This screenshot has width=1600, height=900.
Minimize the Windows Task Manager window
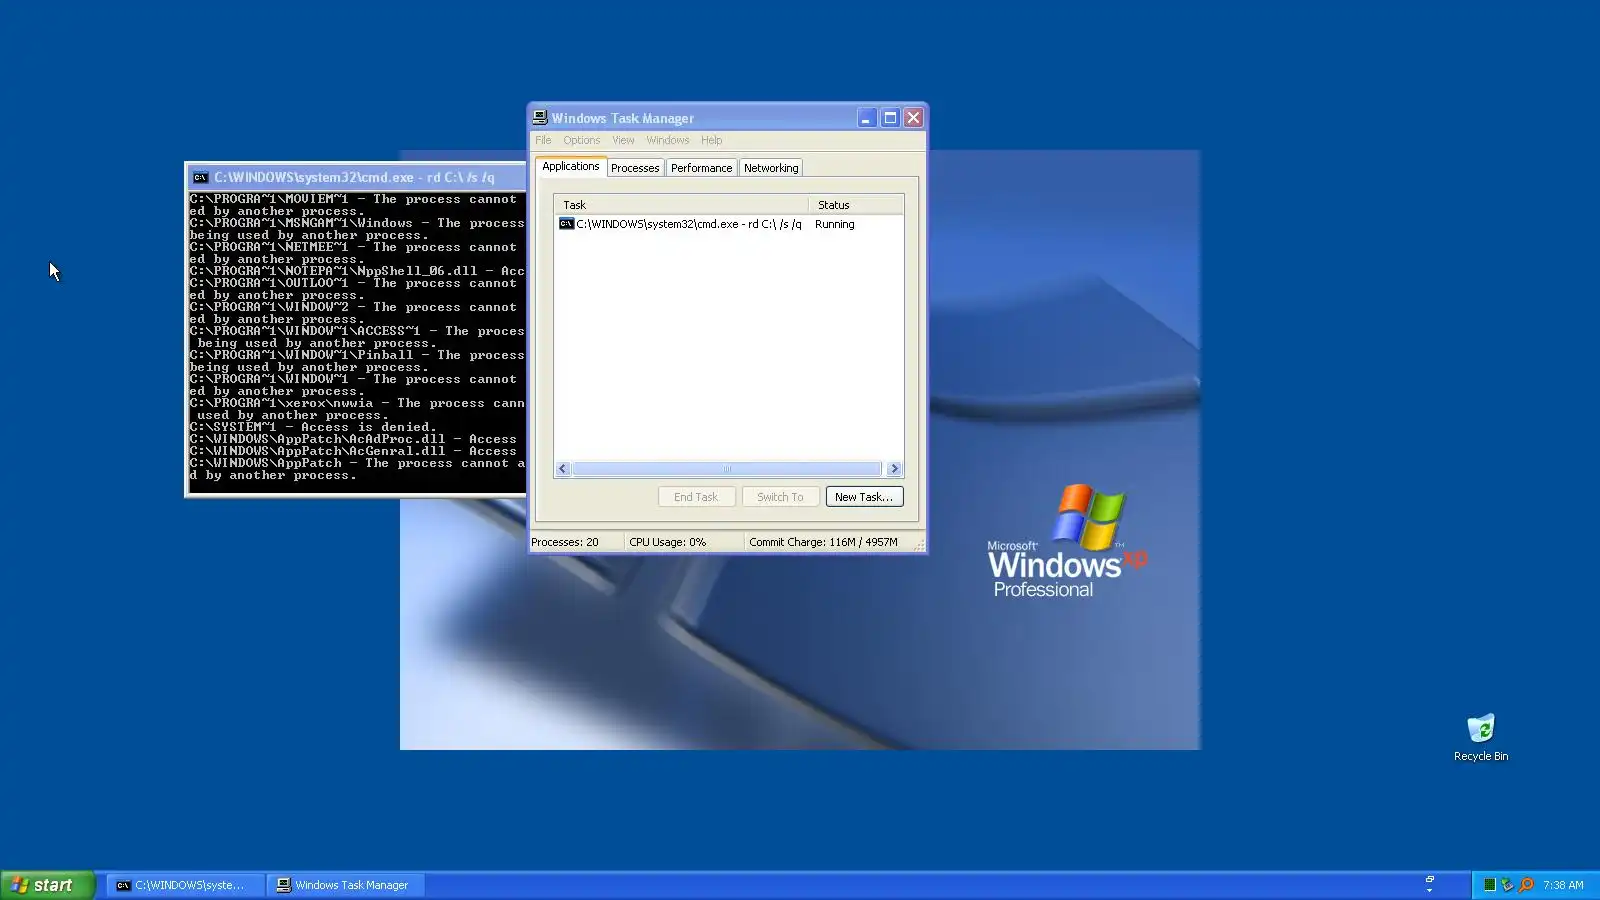866,118
